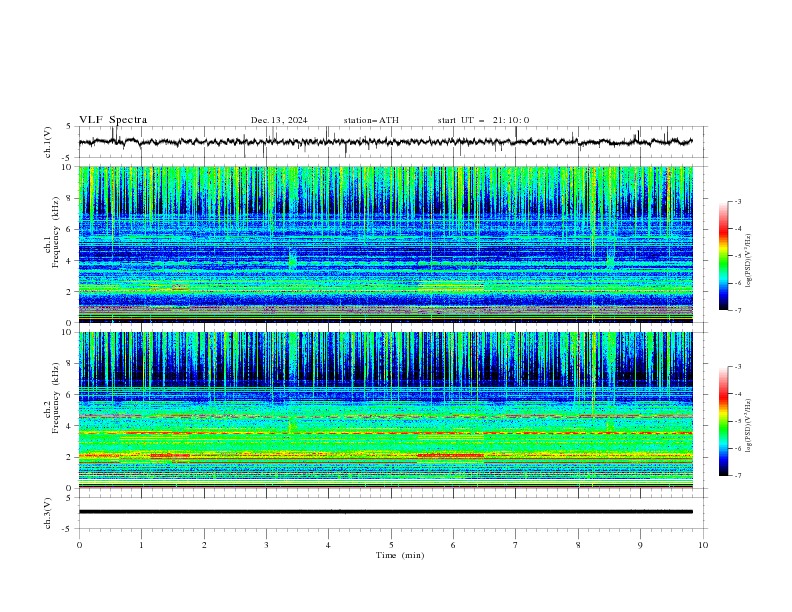
Task: Click the time axis tick label '3'
Action: 266,545
